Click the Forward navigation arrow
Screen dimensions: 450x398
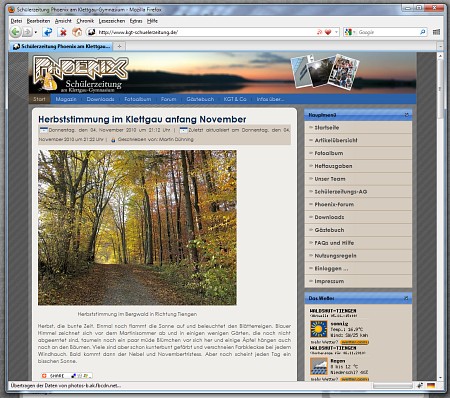[x=27, y=32]
